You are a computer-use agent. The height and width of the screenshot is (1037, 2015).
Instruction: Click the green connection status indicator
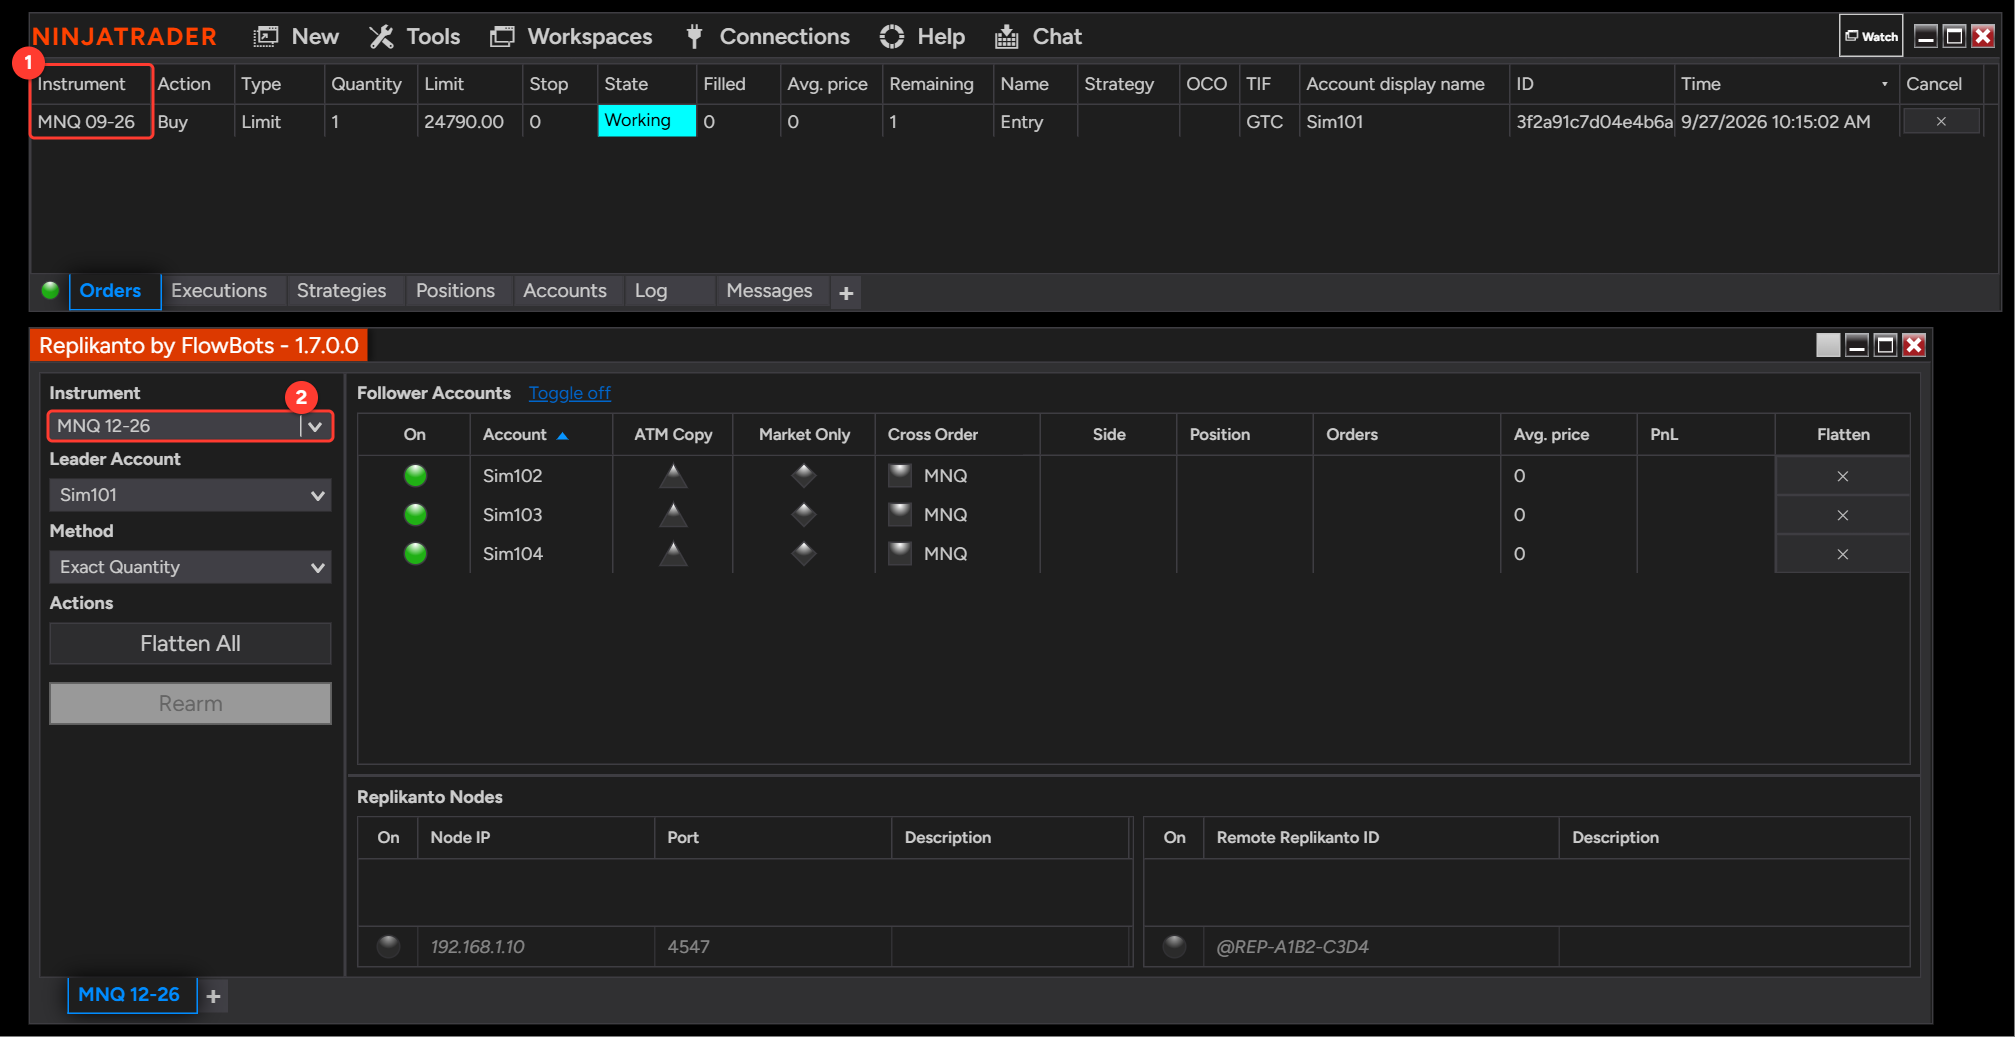(x=50, y=291)
